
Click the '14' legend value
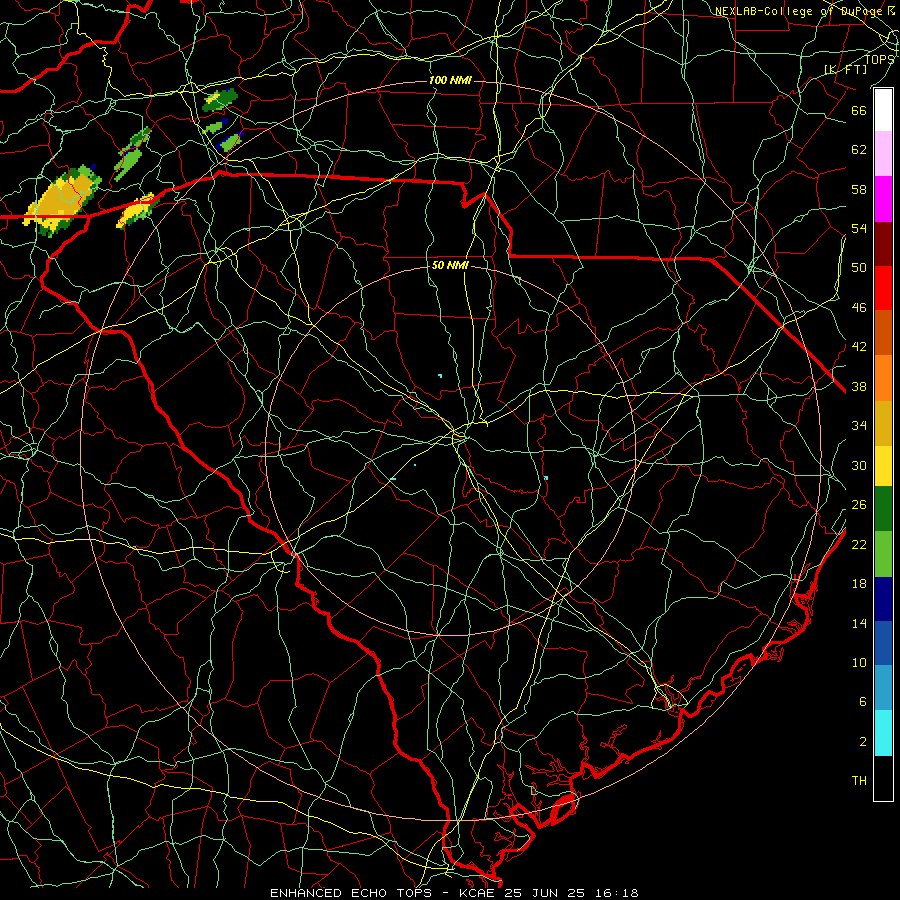click(859, 623)
